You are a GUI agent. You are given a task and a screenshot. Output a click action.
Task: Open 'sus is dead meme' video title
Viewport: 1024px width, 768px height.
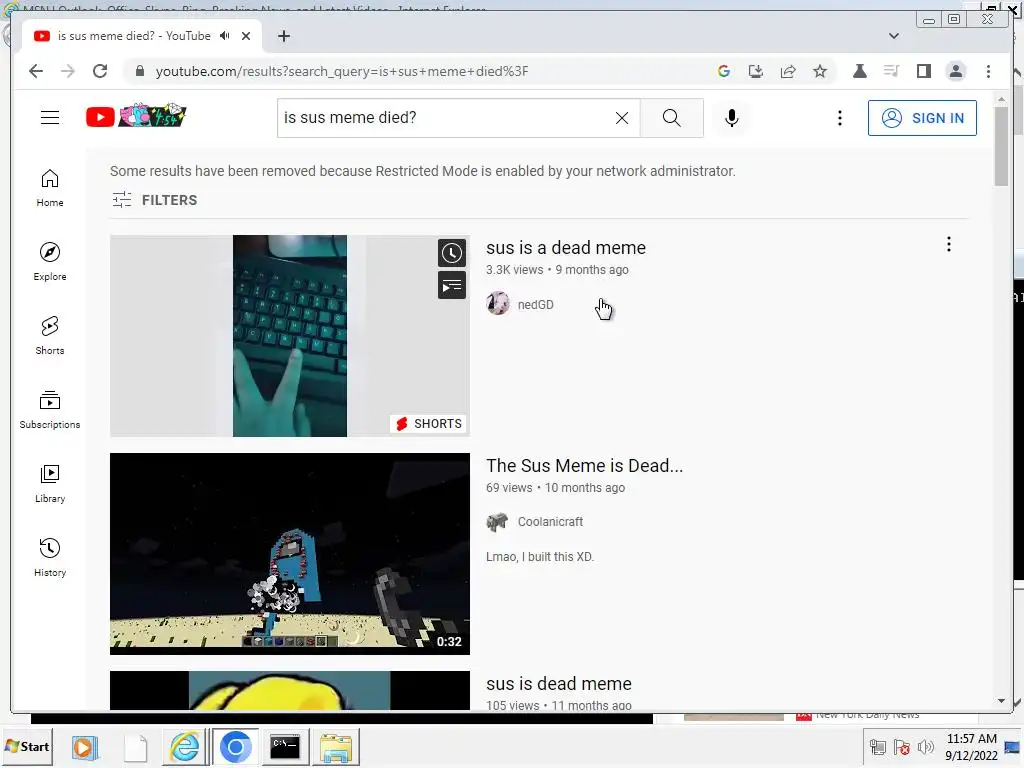pos(558,684)
